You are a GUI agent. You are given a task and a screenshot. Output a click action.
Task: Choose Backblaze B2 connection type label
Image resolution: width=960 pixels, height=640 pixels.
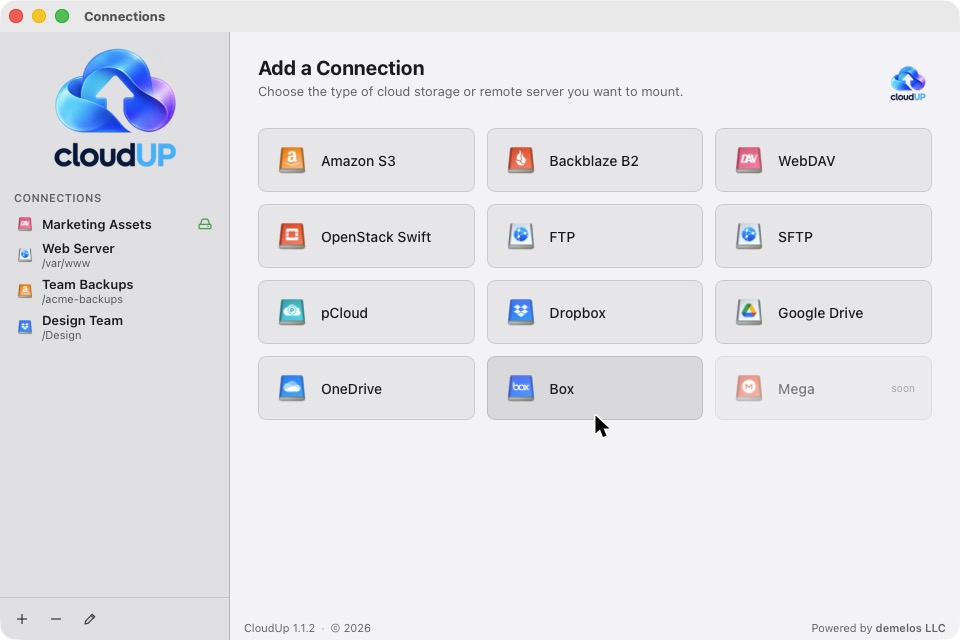click(x=594, y=161)
